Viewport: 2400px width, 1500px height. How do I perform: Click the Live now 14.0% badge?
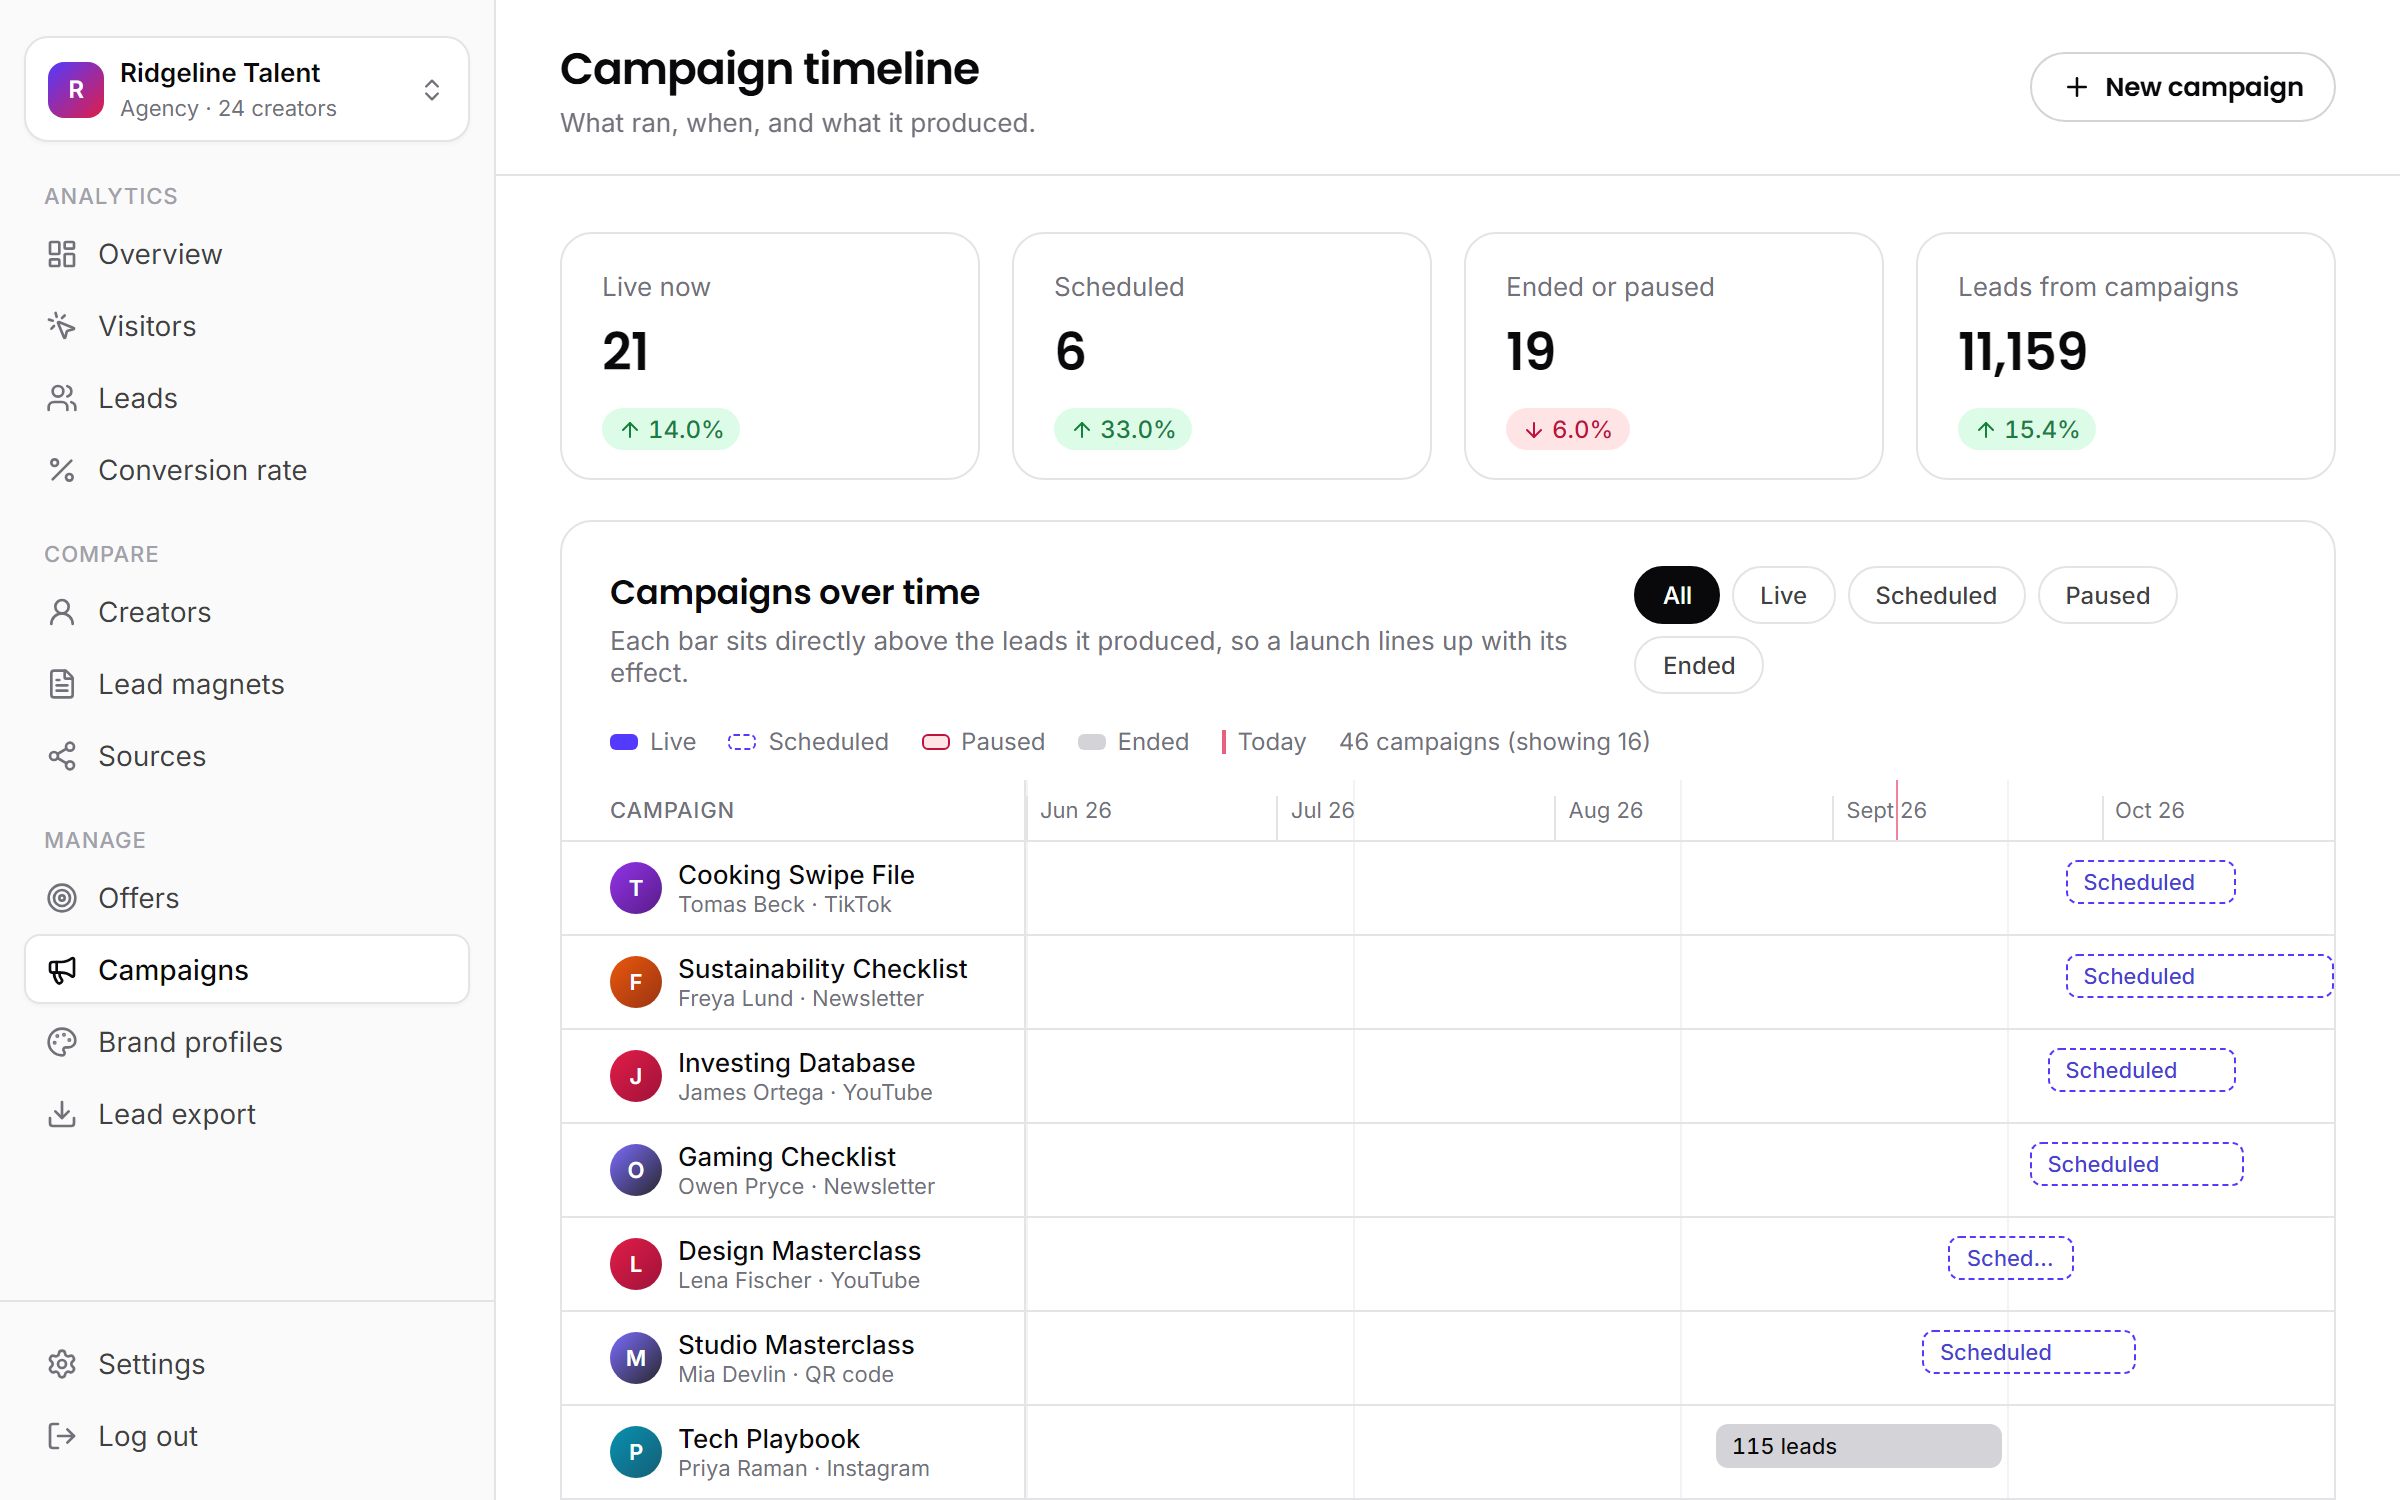(x=671, y=429)
